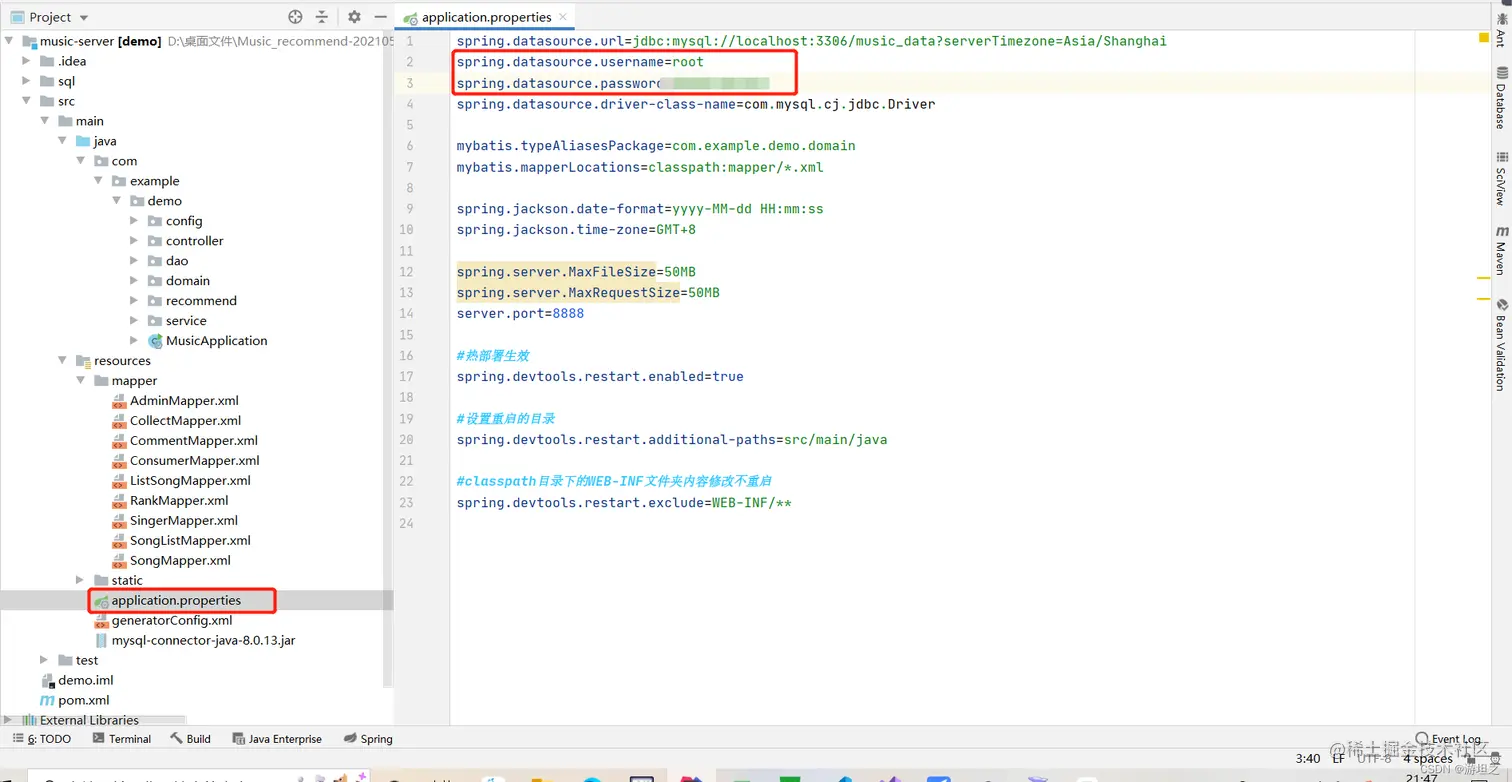
Task: Open the SciView side panel
Action: [x=1501, y=179]
